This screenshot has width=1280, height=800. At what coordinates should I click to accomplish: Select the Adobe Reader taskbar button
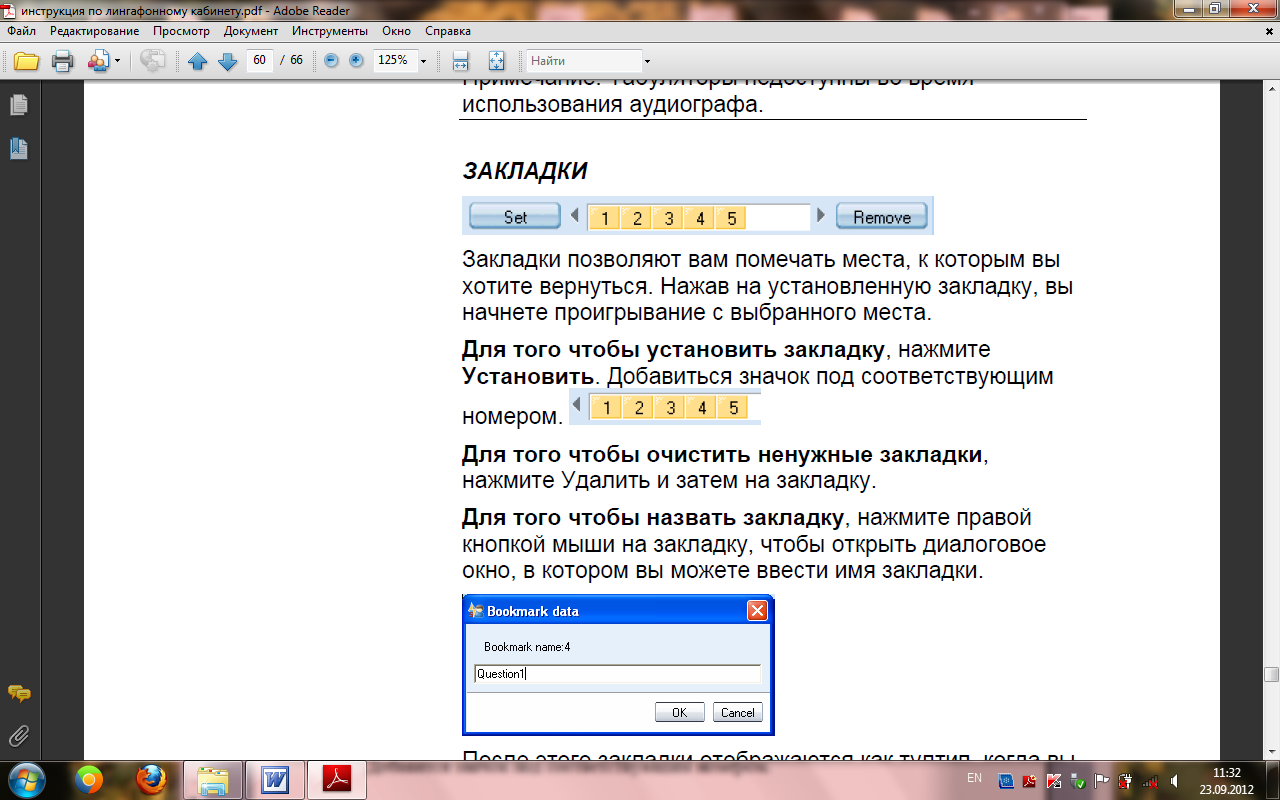336,780
